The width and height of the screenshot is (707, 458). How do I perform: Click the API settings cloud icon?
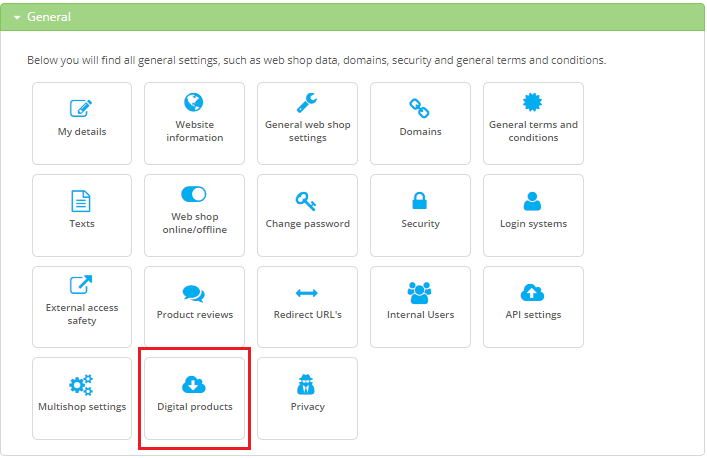(x=533, y=293)
